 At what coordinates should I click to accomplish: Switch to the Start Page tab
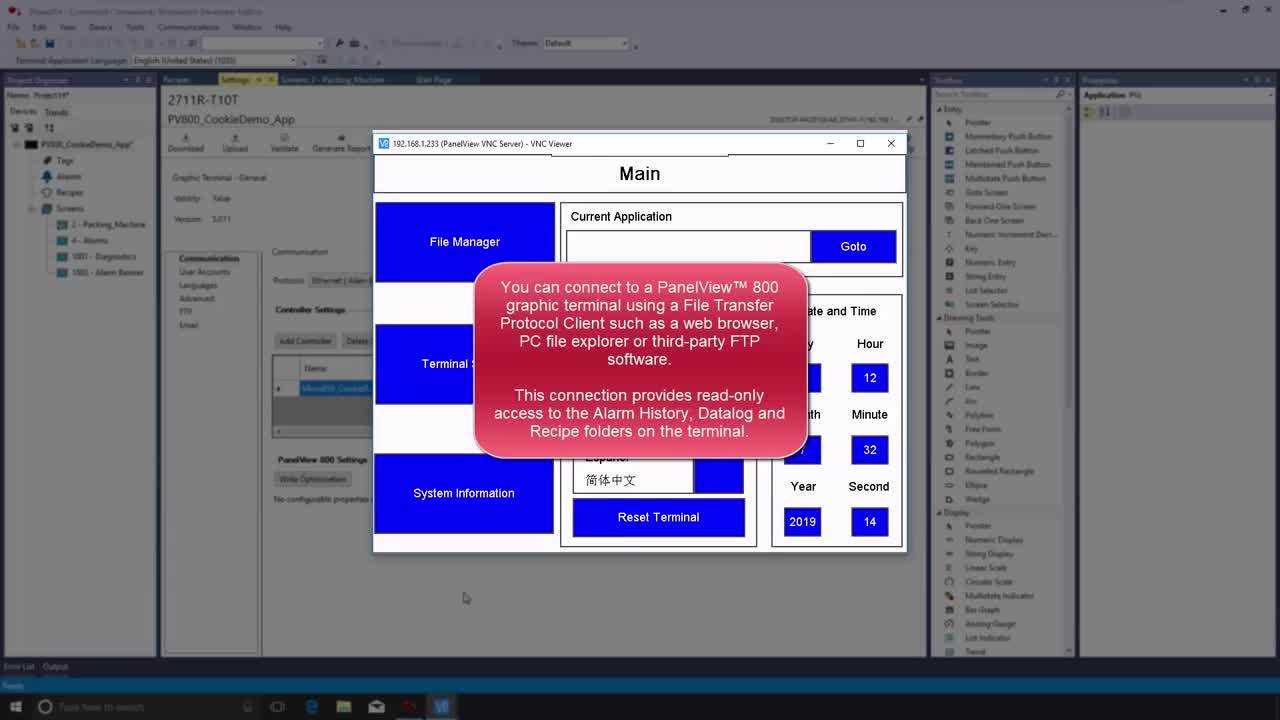click(434, 80)
